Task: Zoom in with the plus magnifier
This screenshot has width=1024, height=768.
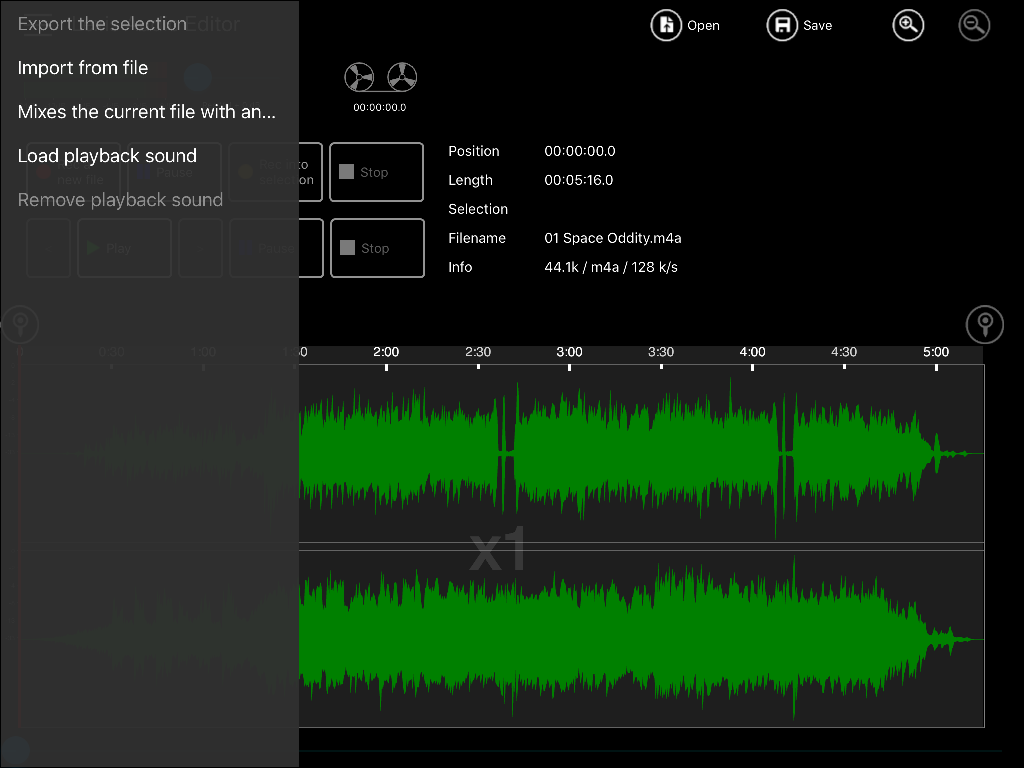Action: coord(908,25)
